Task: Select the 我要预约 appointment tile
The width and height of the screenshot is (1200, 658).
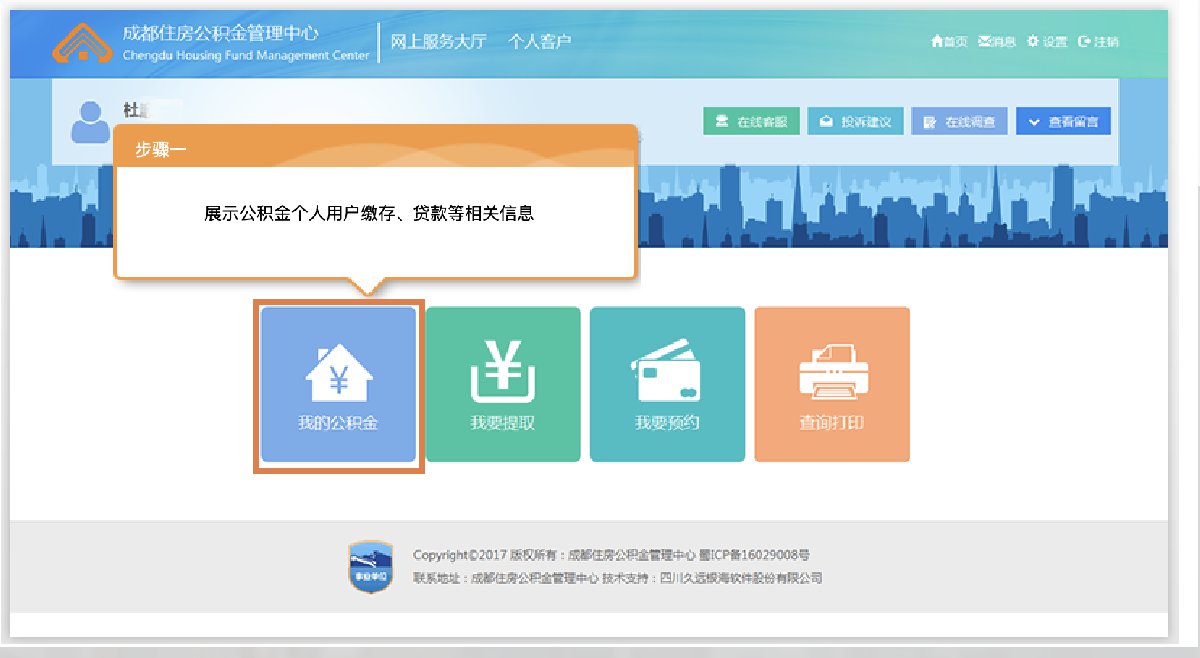Action: click(x=667, y=384)
